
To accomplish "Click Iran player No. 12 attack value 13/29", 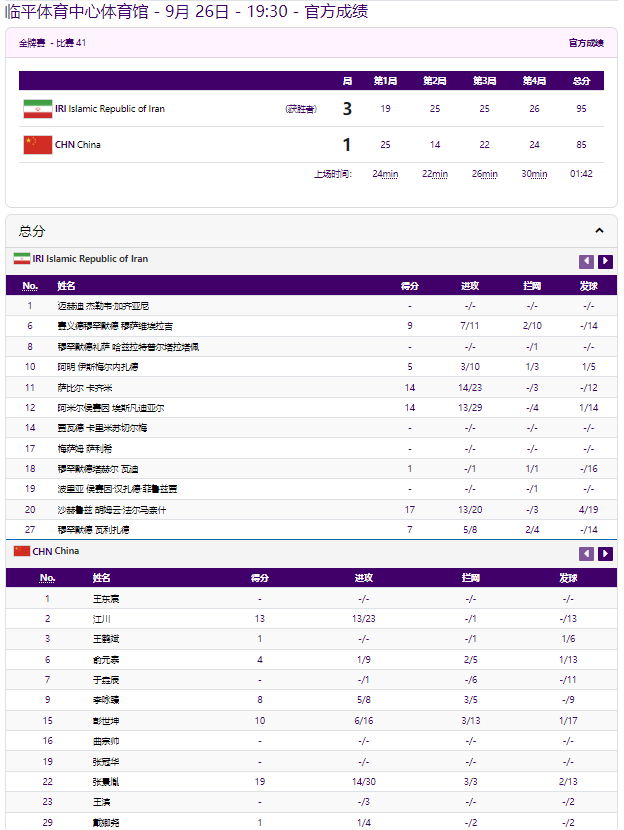I will [470, 408].
